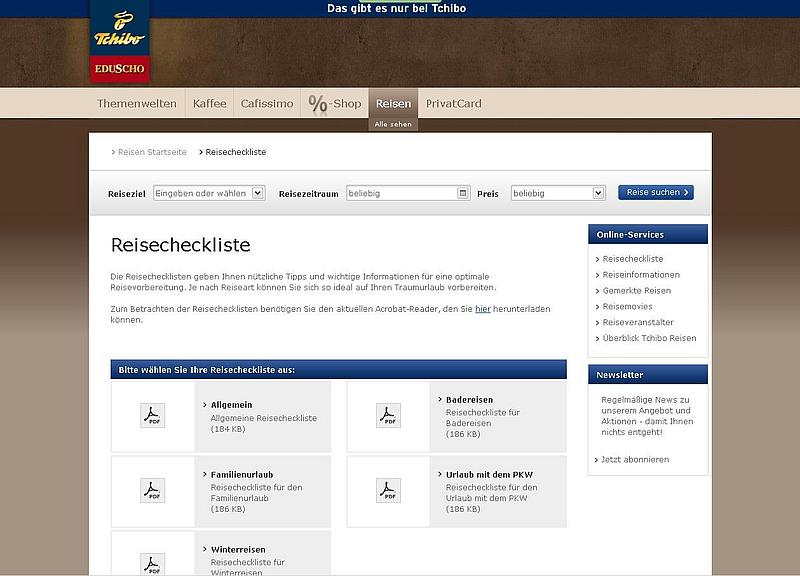Open the Winterreisen checklist PDF icon
The height and width of the screenshot is (576, 800).
[x=153, y=564]
